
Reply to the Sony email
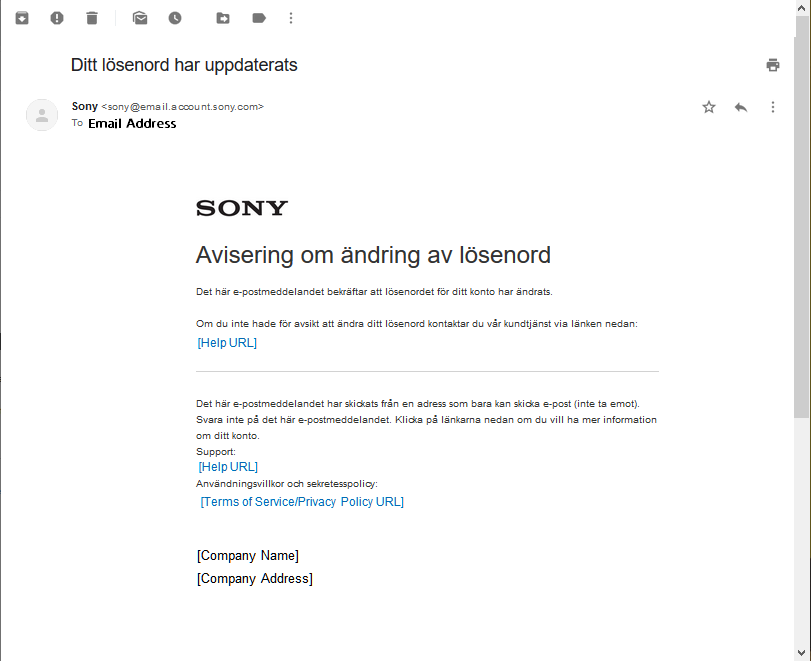click(x=741, y=107)
